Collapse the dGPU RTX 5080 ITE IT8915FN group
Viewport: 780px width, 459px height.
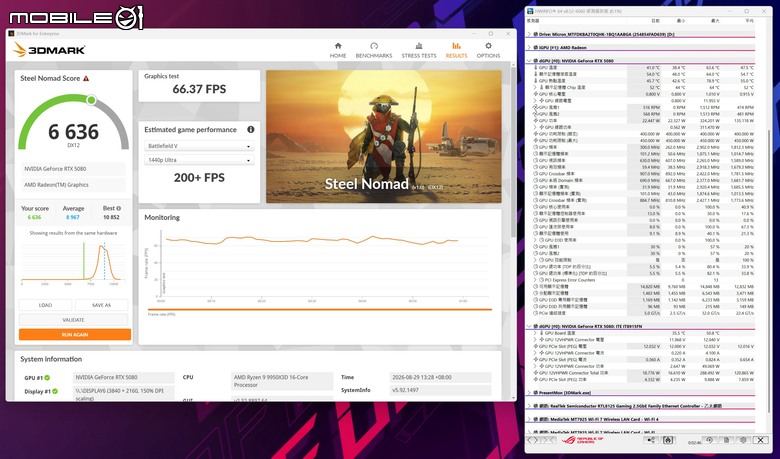(x=529, y=326)
